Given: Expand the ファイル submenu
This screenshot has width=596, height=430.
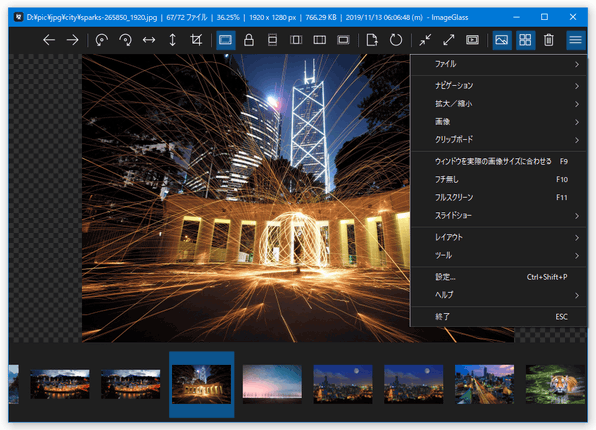Looking at the screenshot, I should click(499, 64).
